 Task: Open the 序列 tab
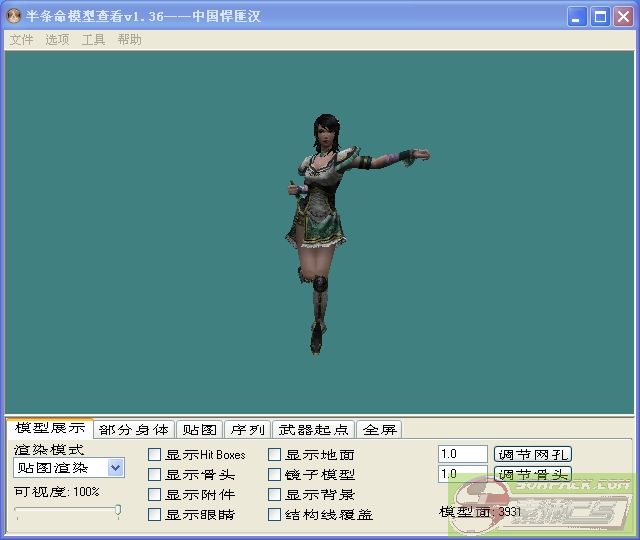pos(247,430)
